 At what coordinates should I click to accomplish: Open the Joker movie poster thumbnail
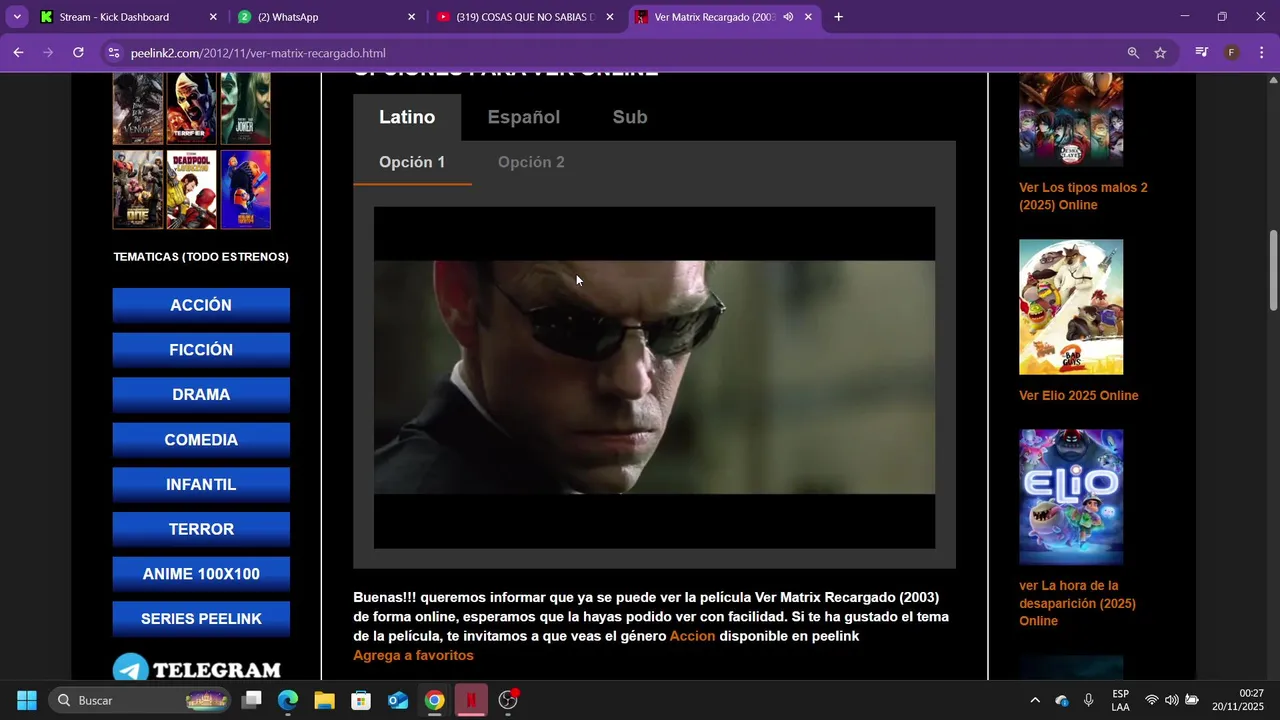tap(246, 109)
